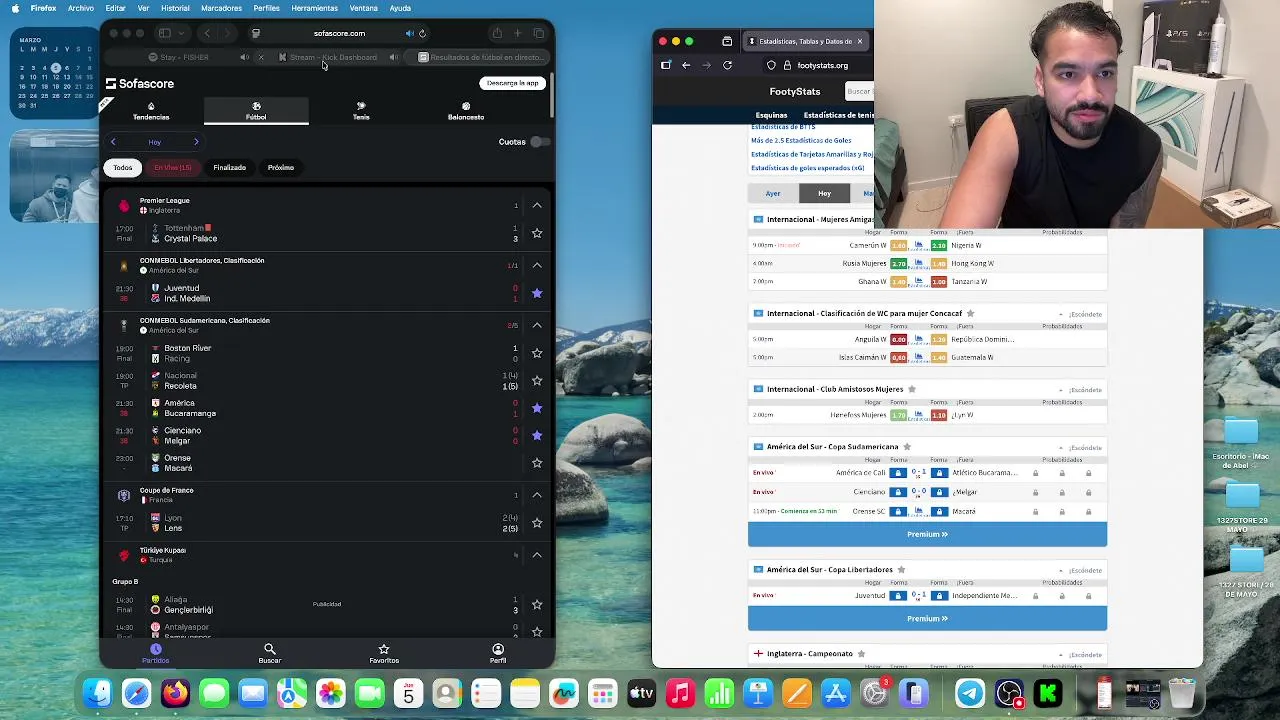The height and width of the screenshot is (720, 1280).
Task: Toggle Safari sidebar icon
Action: click(165, 33)
